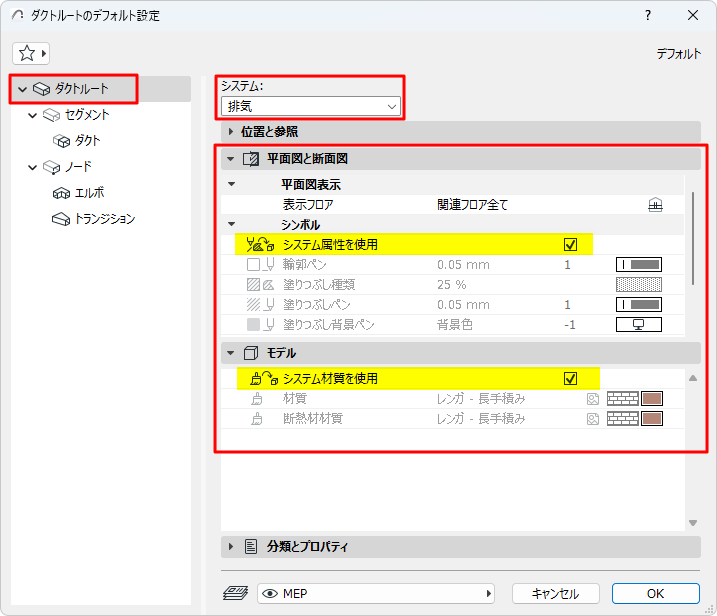Image resolution: width=717 pixels, height=616 pixels.
Task: Collapse the 平面図表示 group
Action: pos(231,184)
